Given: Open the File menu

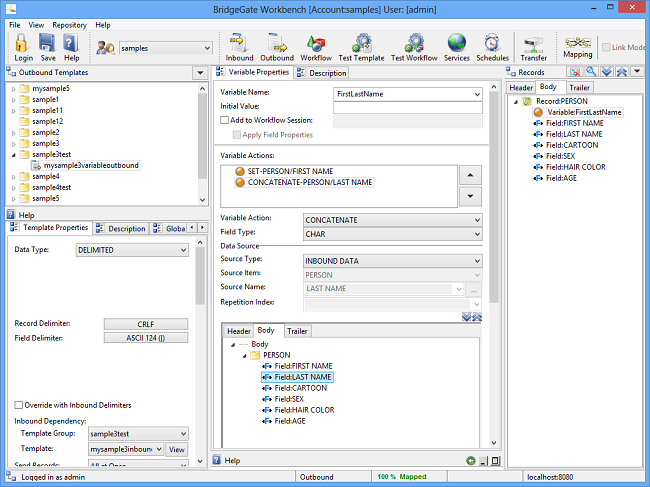Looking at the screenshot, I should [x=15, y=25].
